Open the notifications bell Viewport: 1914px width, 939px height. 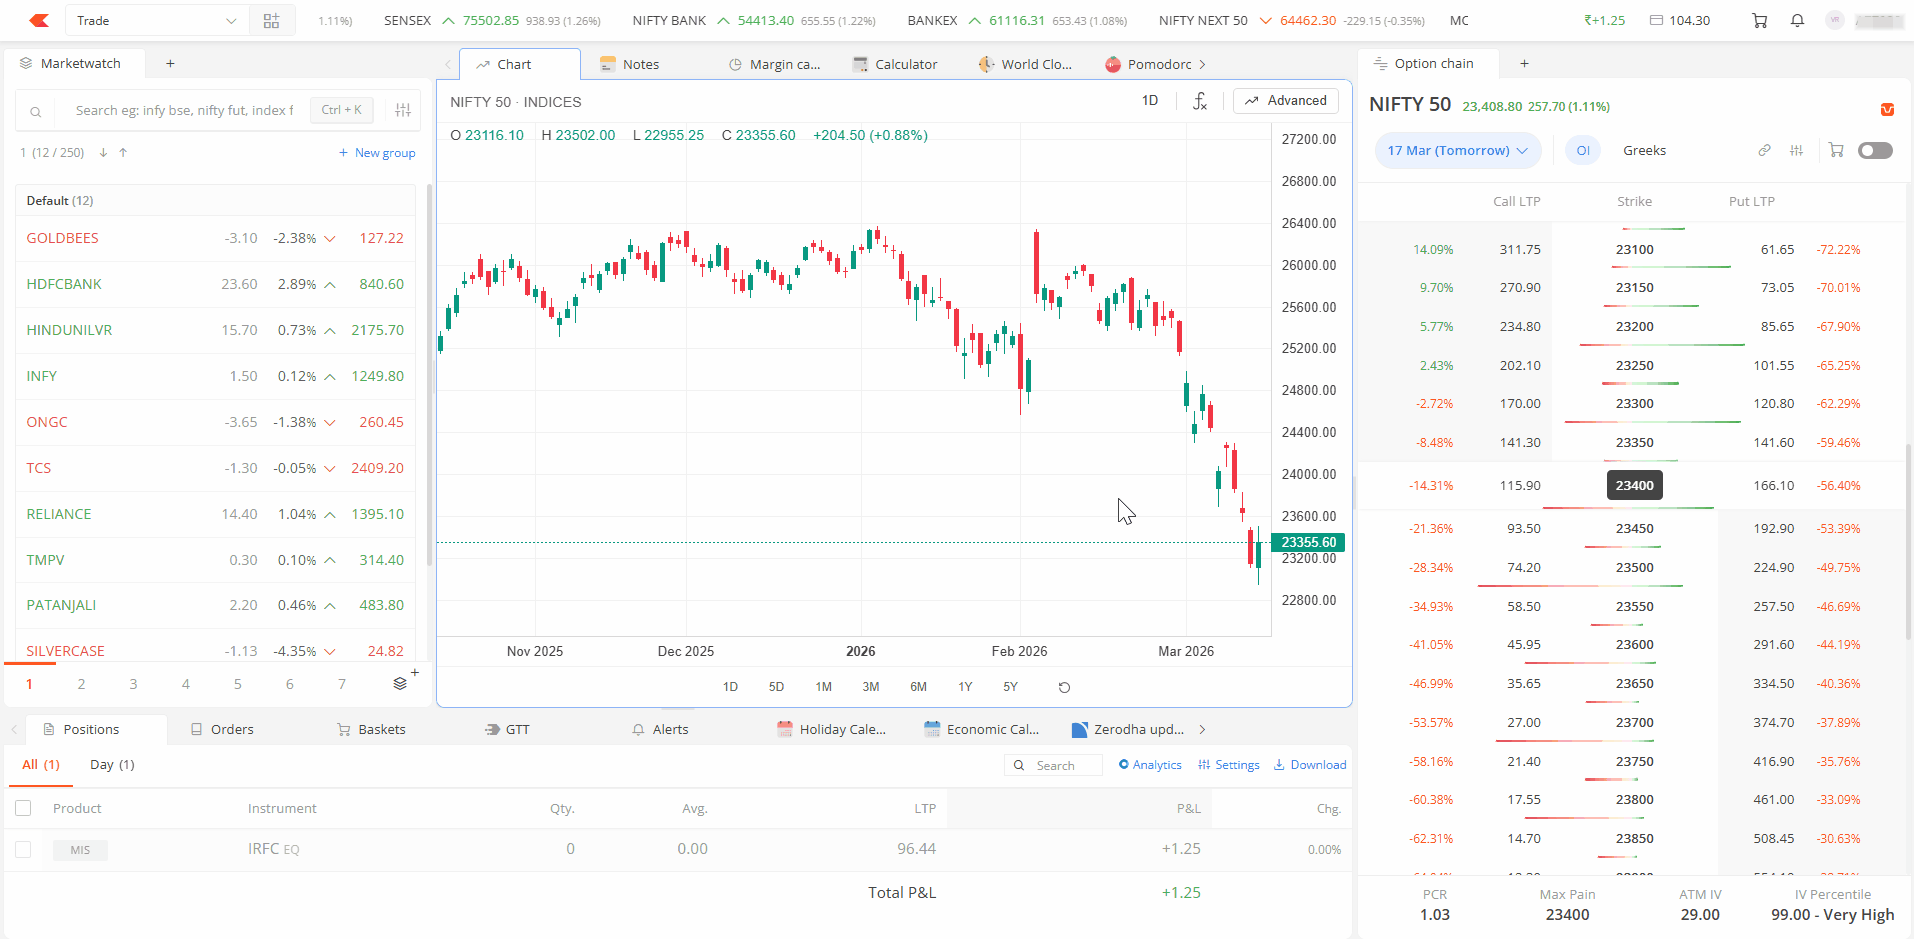pyautogui.click(x=1797, y=21)
